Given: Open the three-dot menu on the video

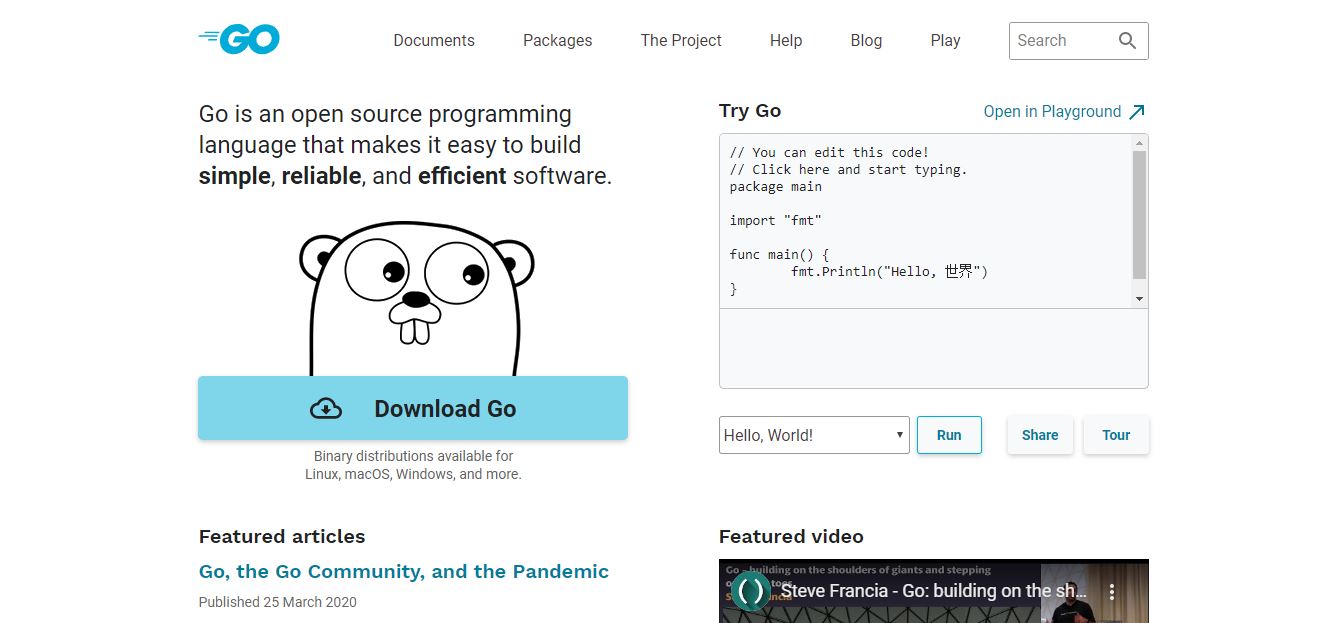Looking at the screenshot, I should click(1111, 591).
